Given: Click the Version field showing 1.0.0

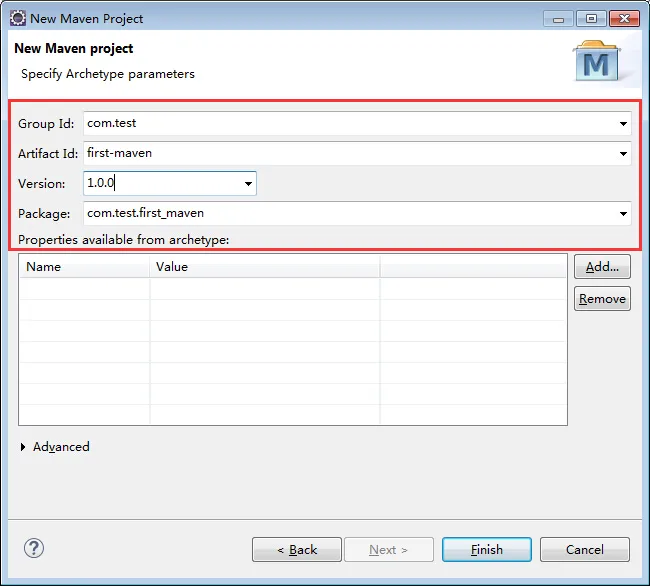Looking at the screenshot, I should [x=170, y=184].
